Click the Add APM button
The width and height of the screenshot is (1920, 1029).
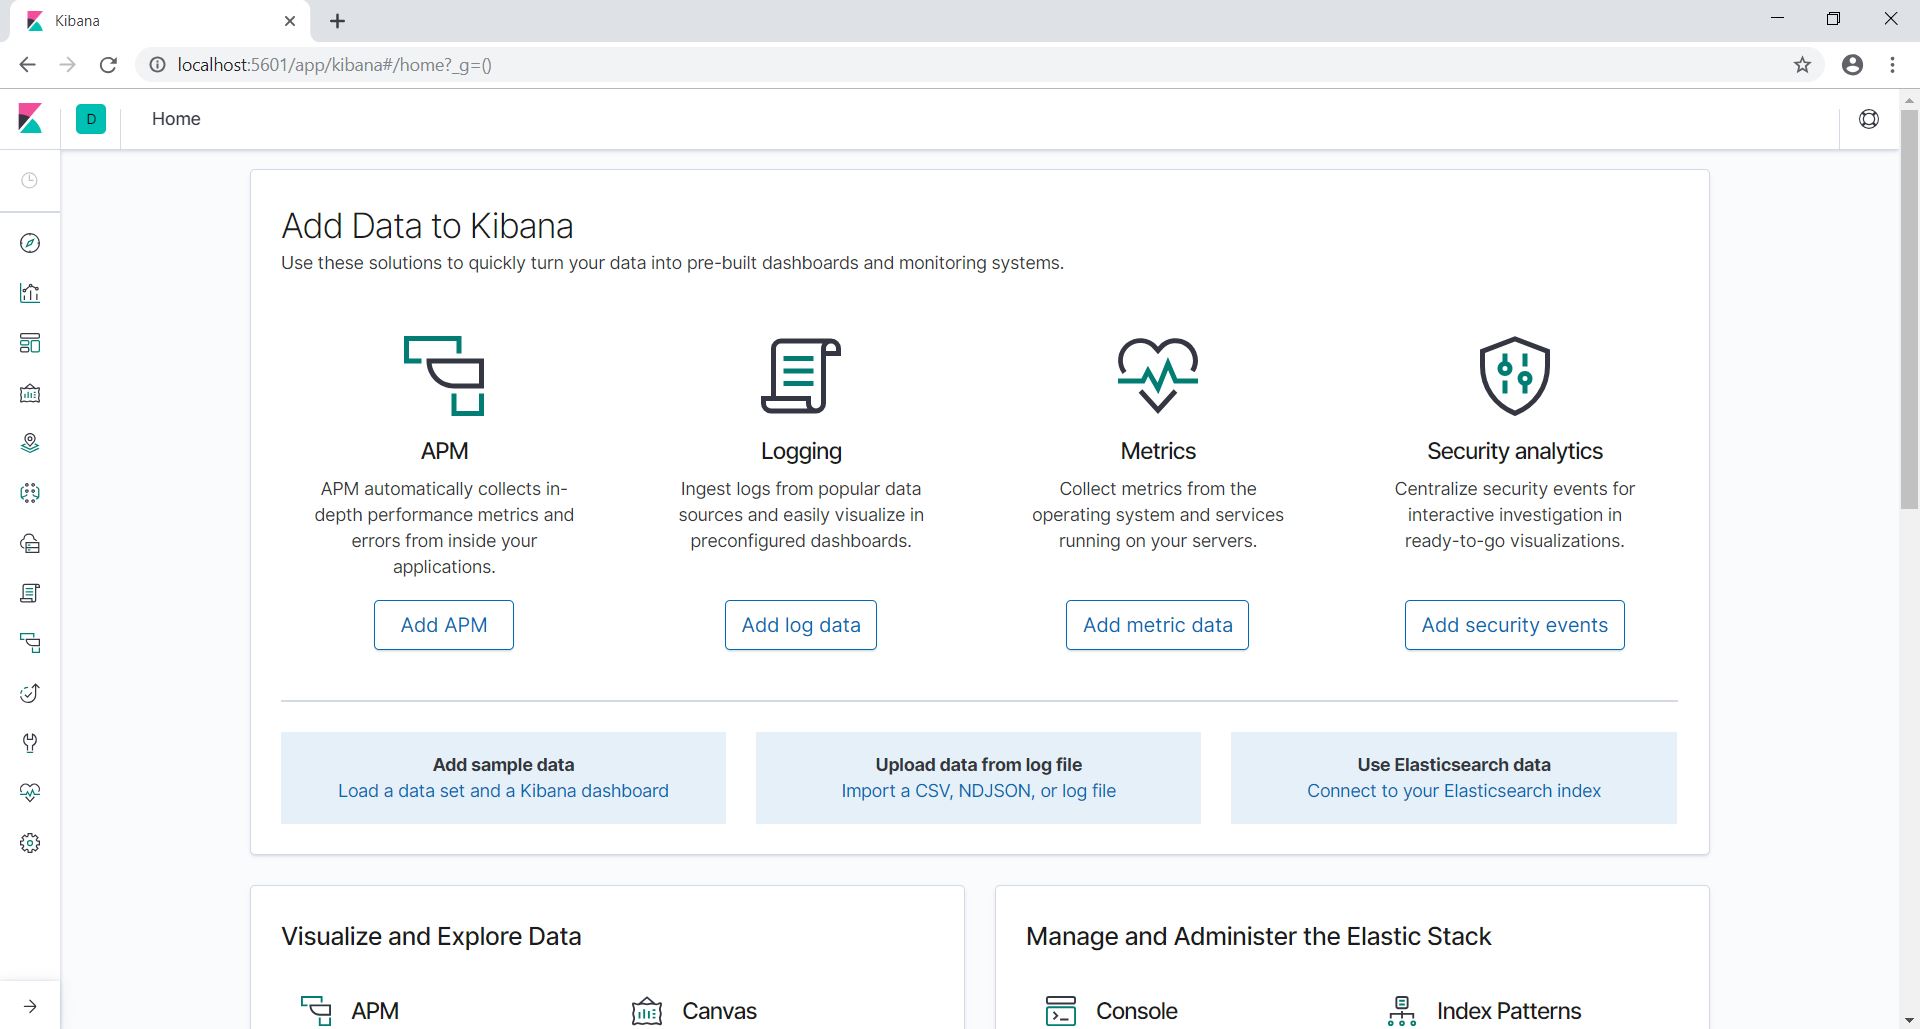pos(444,625)
